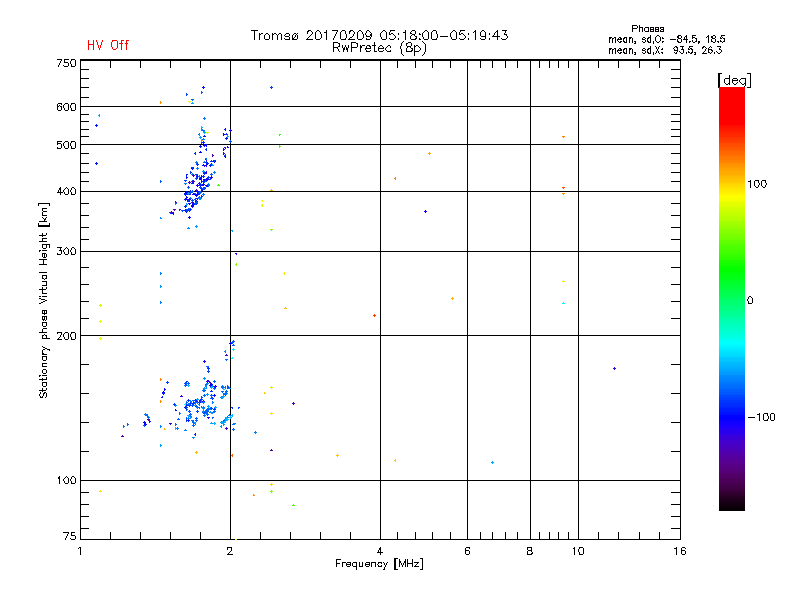Screen dimensions: 800x600
Task: Click the dense blue echo cluster near 400 km
Action: [x=198, y=186]
